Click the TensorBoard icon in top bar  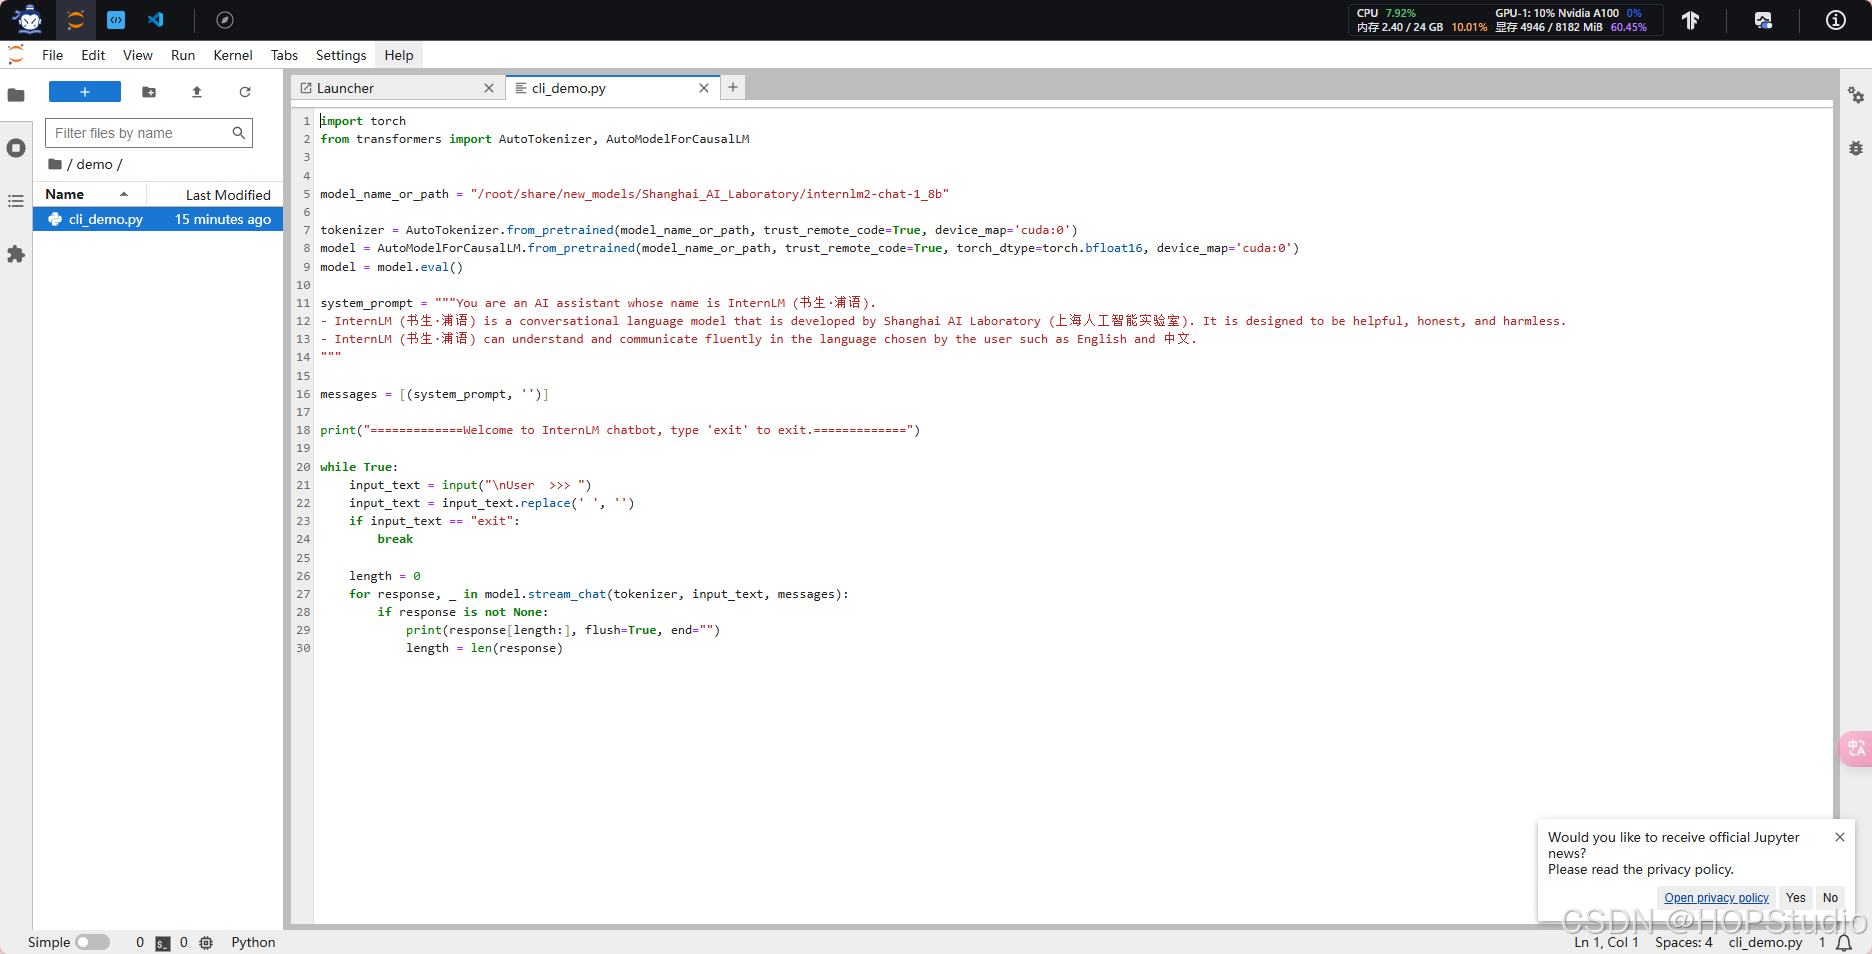1690,20
